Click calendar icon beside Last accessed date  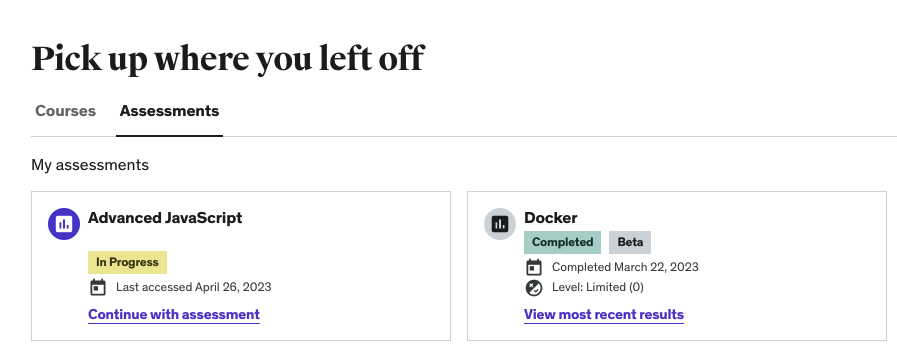[98, 287]
